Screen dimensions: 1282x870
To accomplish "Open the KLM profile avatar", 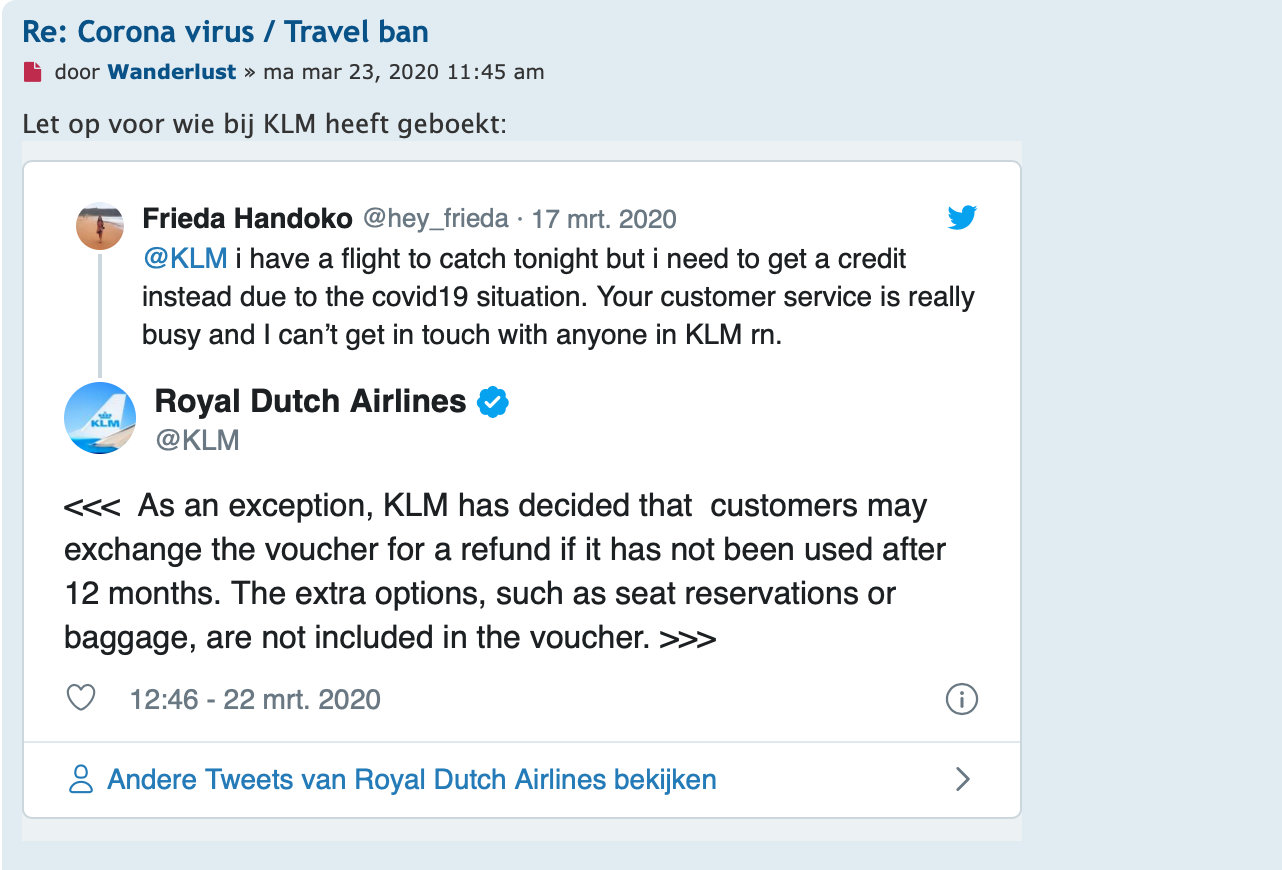I will coord(100,418).
